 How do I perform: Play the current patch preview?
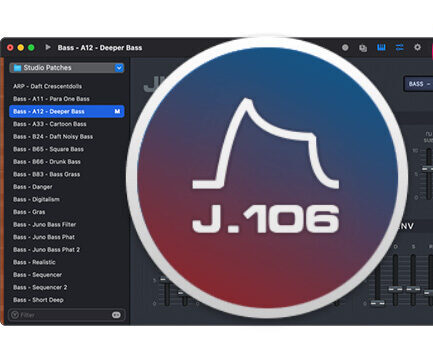pyautogui.click(x=48, y=47)
